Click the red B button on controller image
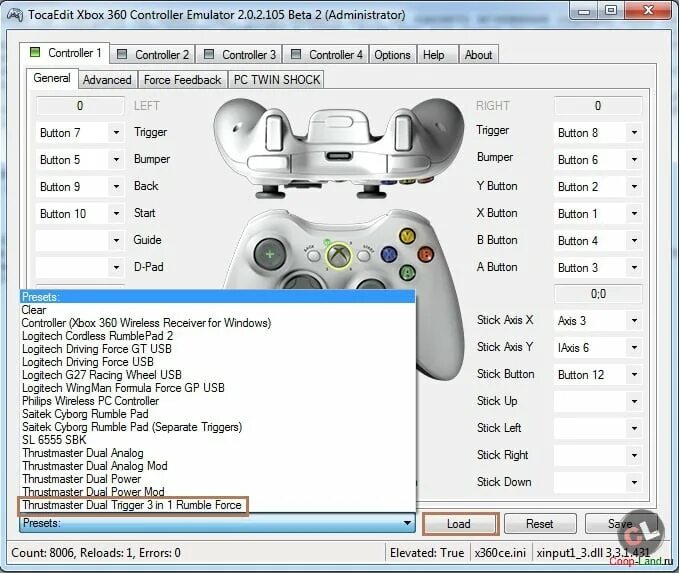Screen dimensions: 680x574 (425, 254)
